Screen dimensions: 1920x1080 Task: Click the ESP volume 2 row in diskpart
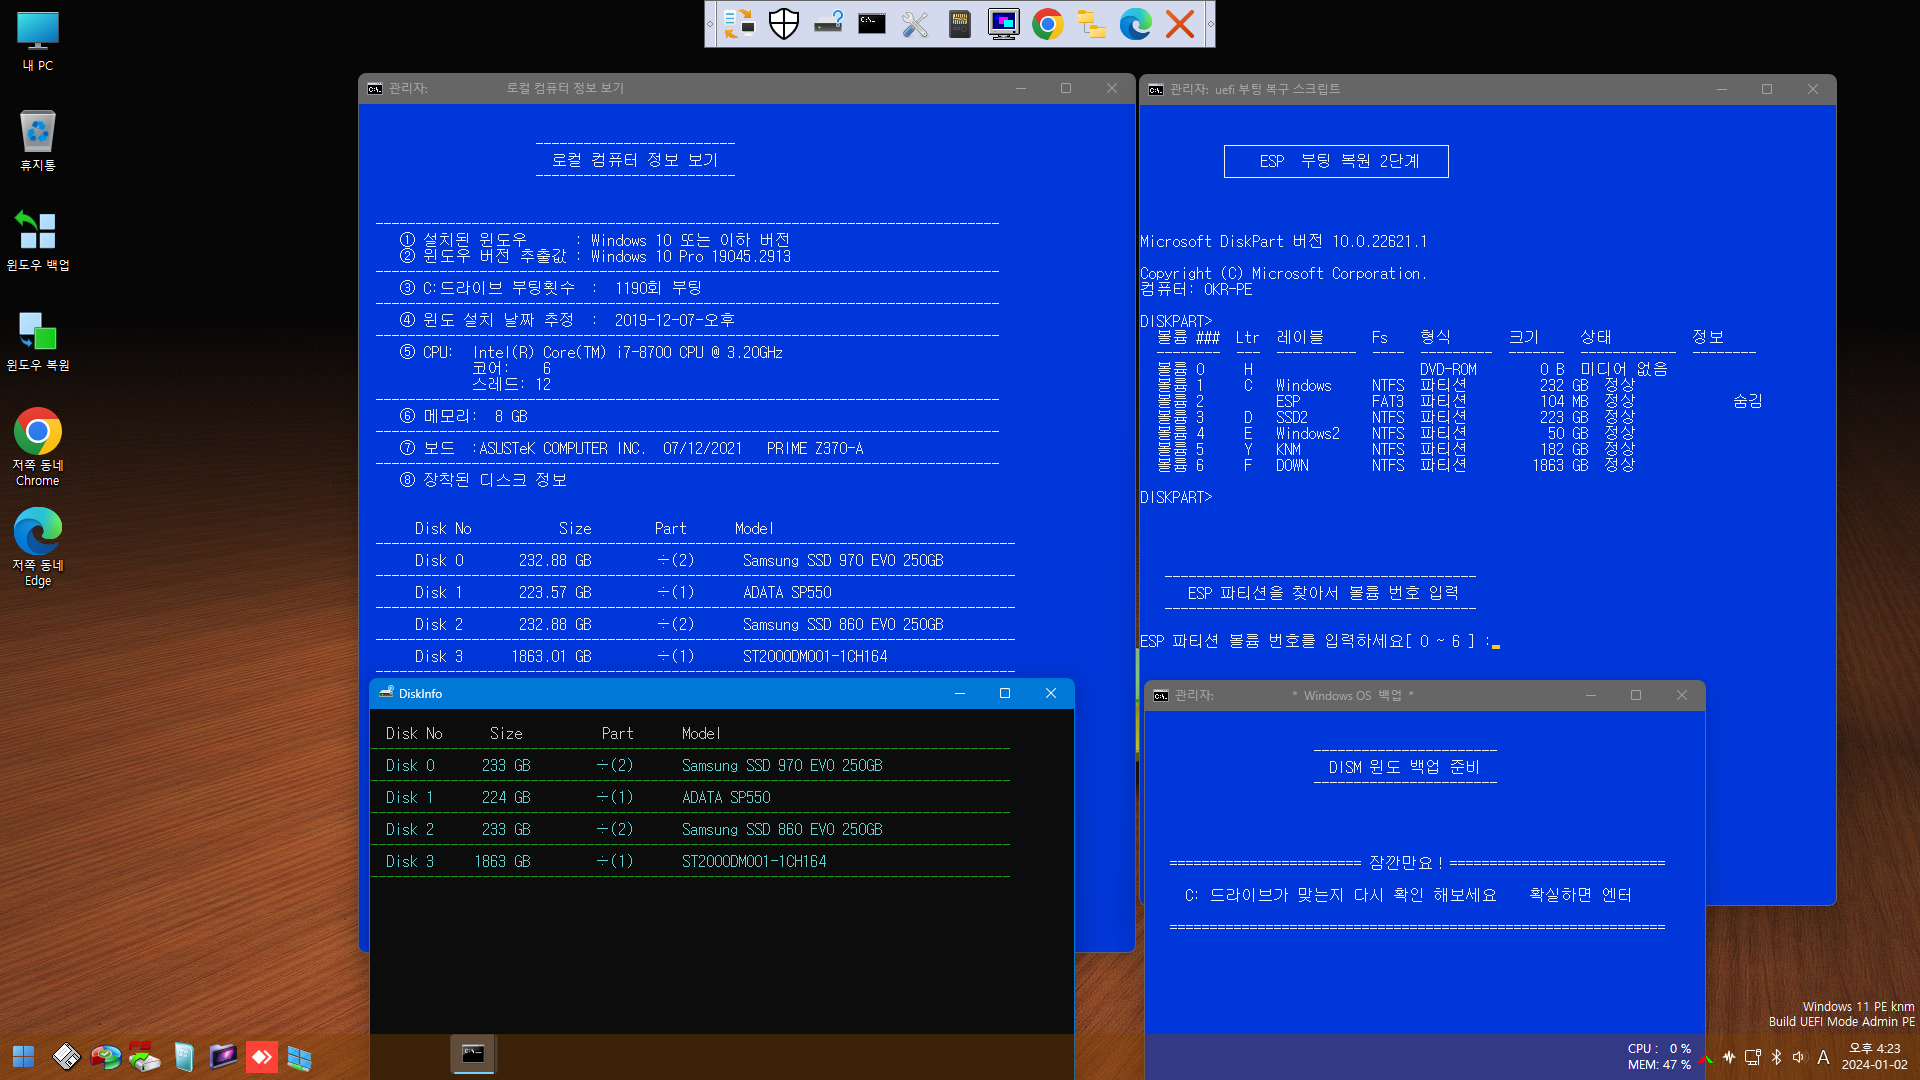point(1460,401)
